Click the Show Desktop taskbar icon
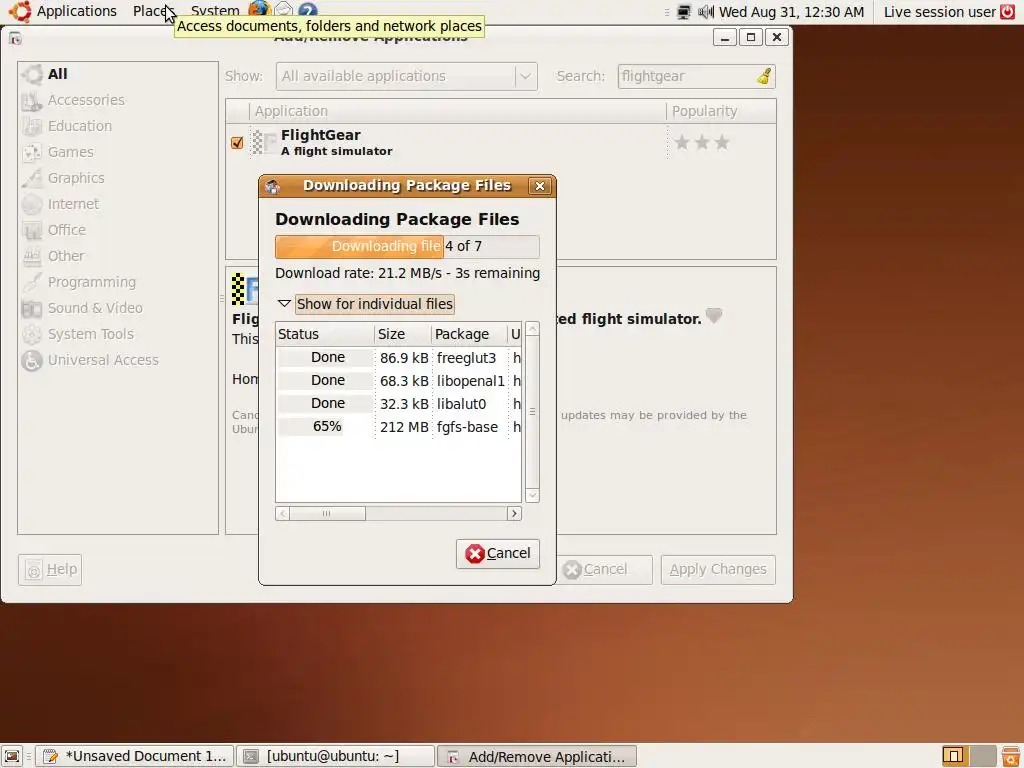This screenshot has height=768, width=1024. [x=12, y=756]
